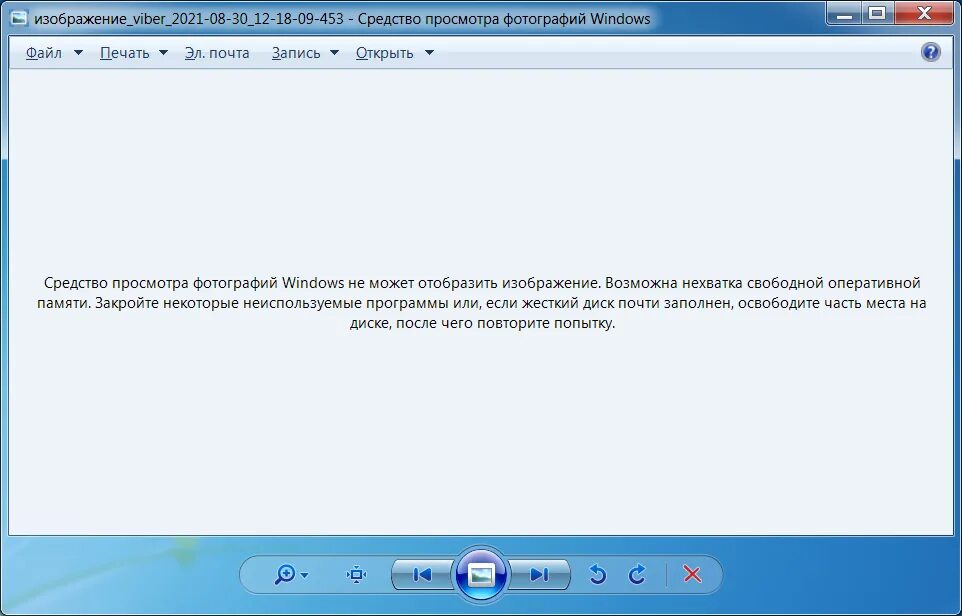
Task: Open the Печать menu
Action: [125, 53]
